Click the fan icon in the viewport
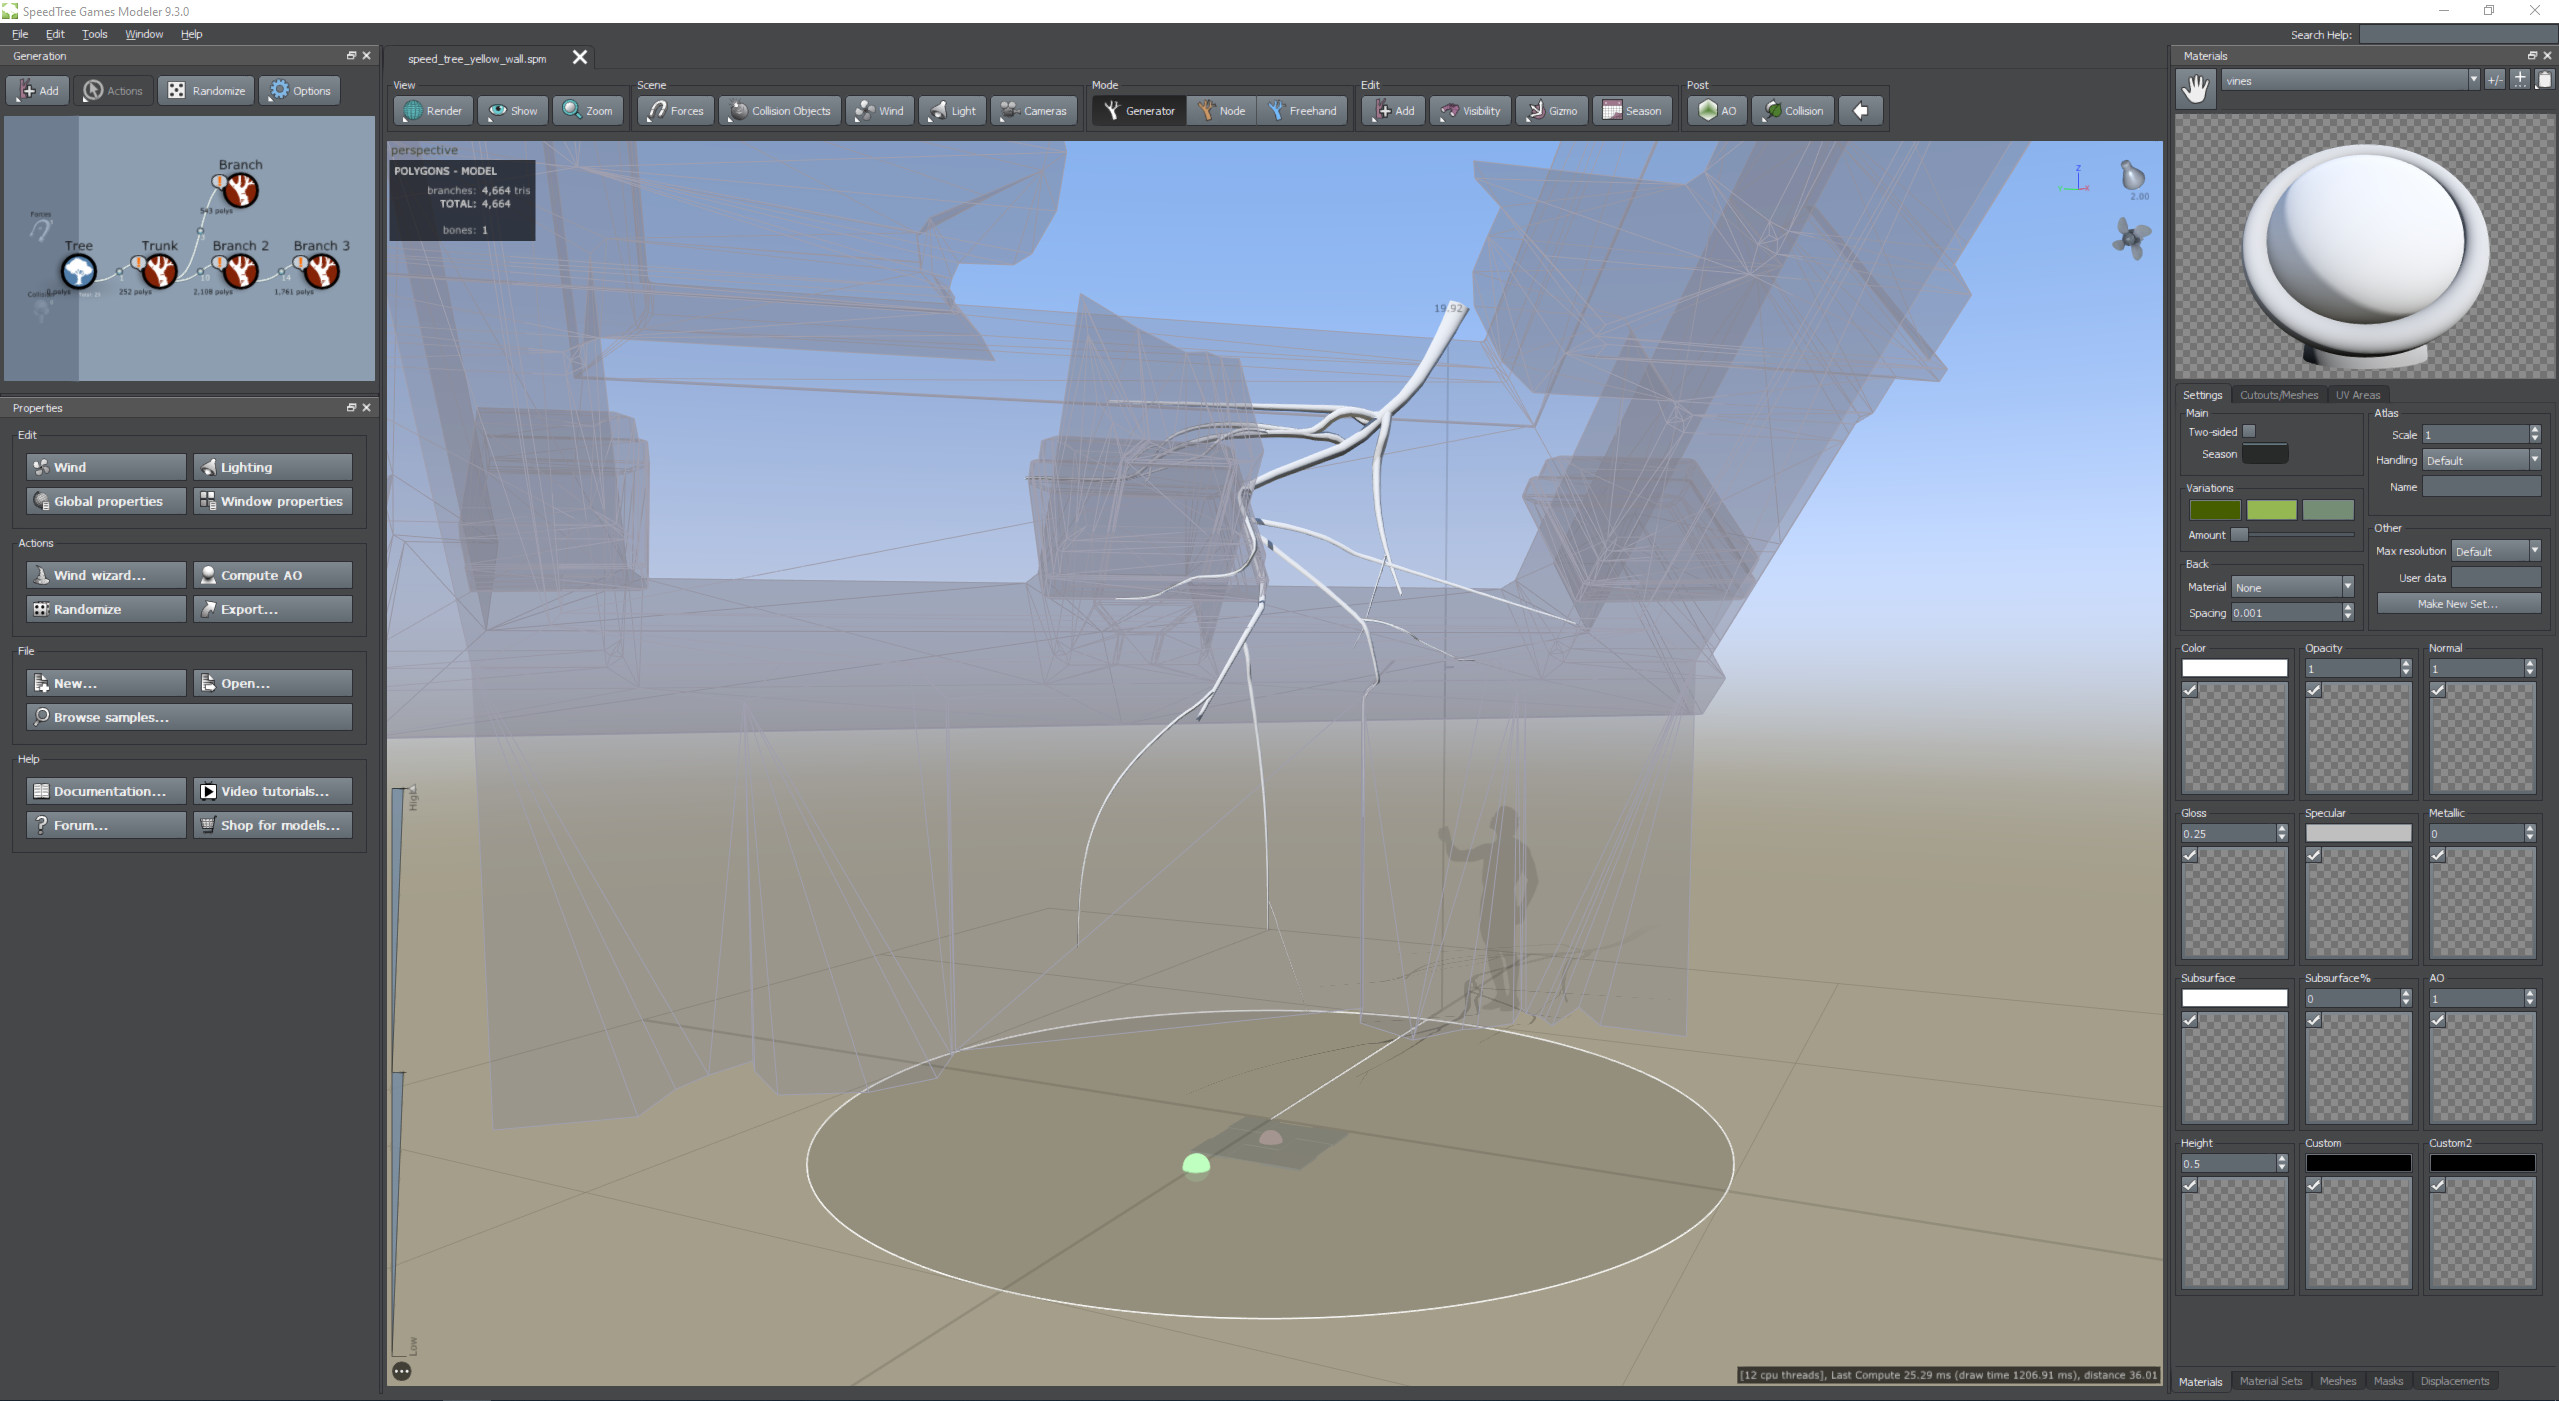 pos(2130,238)
